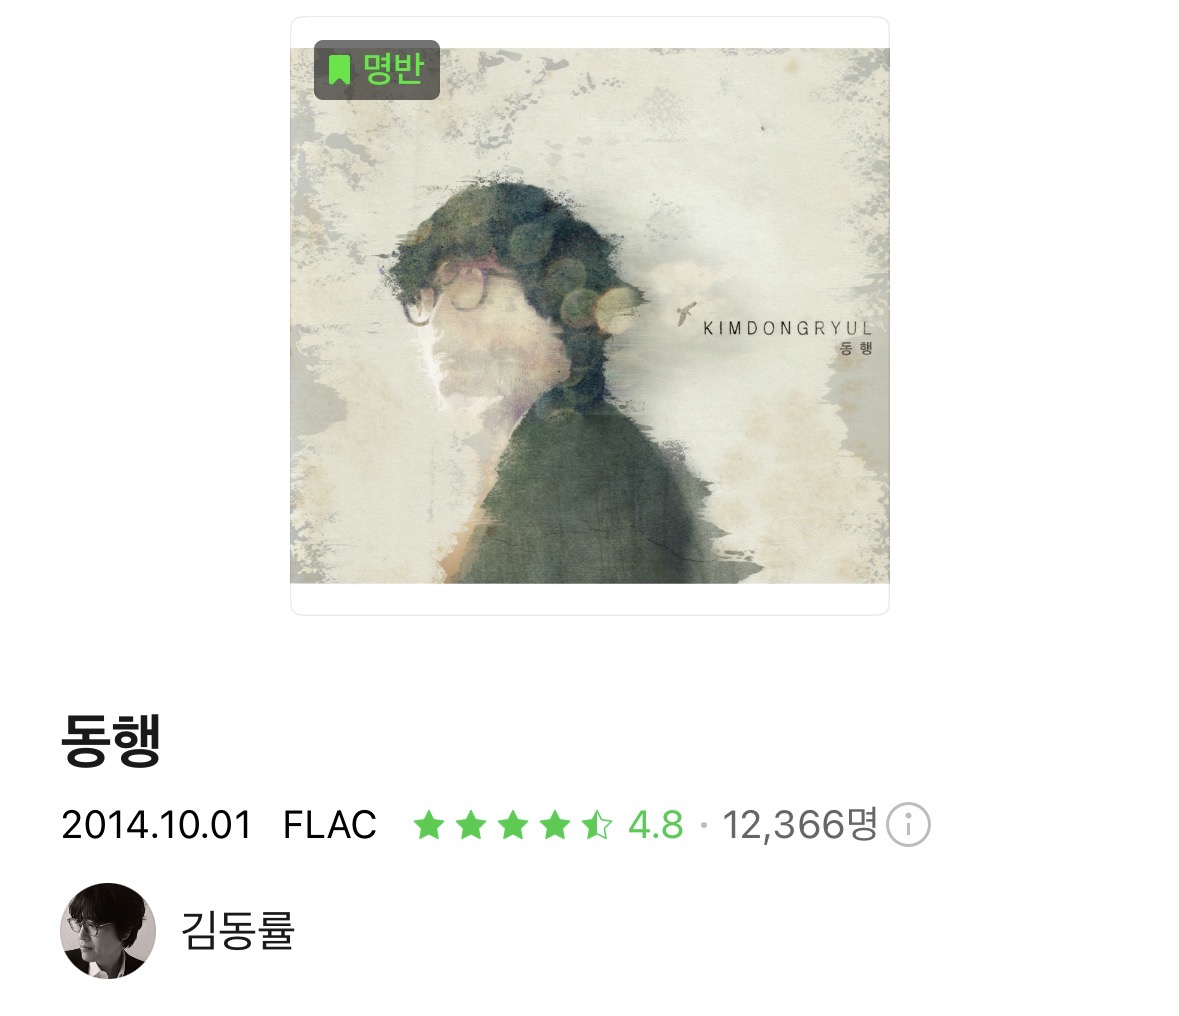Open the rating info circle icon
Screen dimensions: 1179x1016
pyautogui.click(x=908, y=825)
